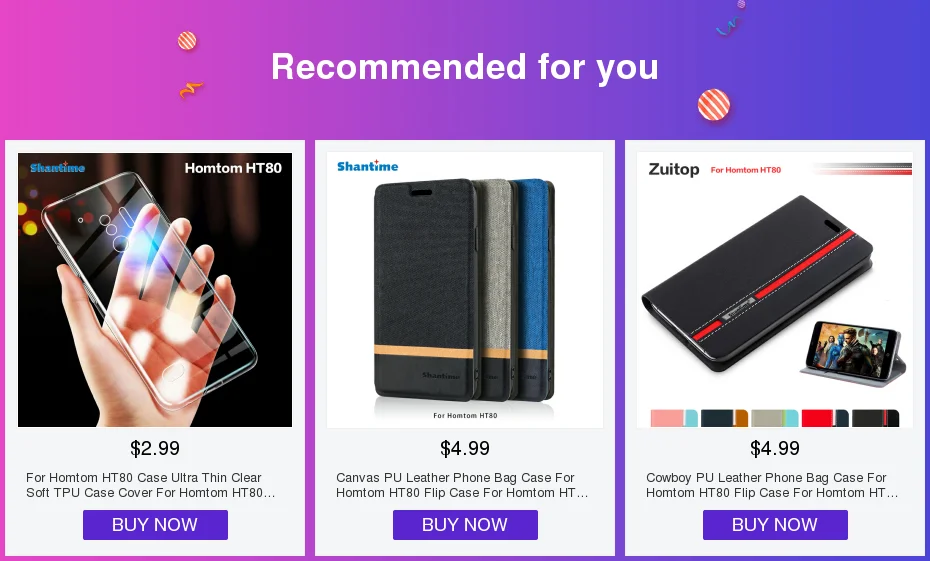The width and height of the screenshot is (930, 561).
Task: Select the pink color swatch on the Zuitop case
Action: [x=674, y=418]
